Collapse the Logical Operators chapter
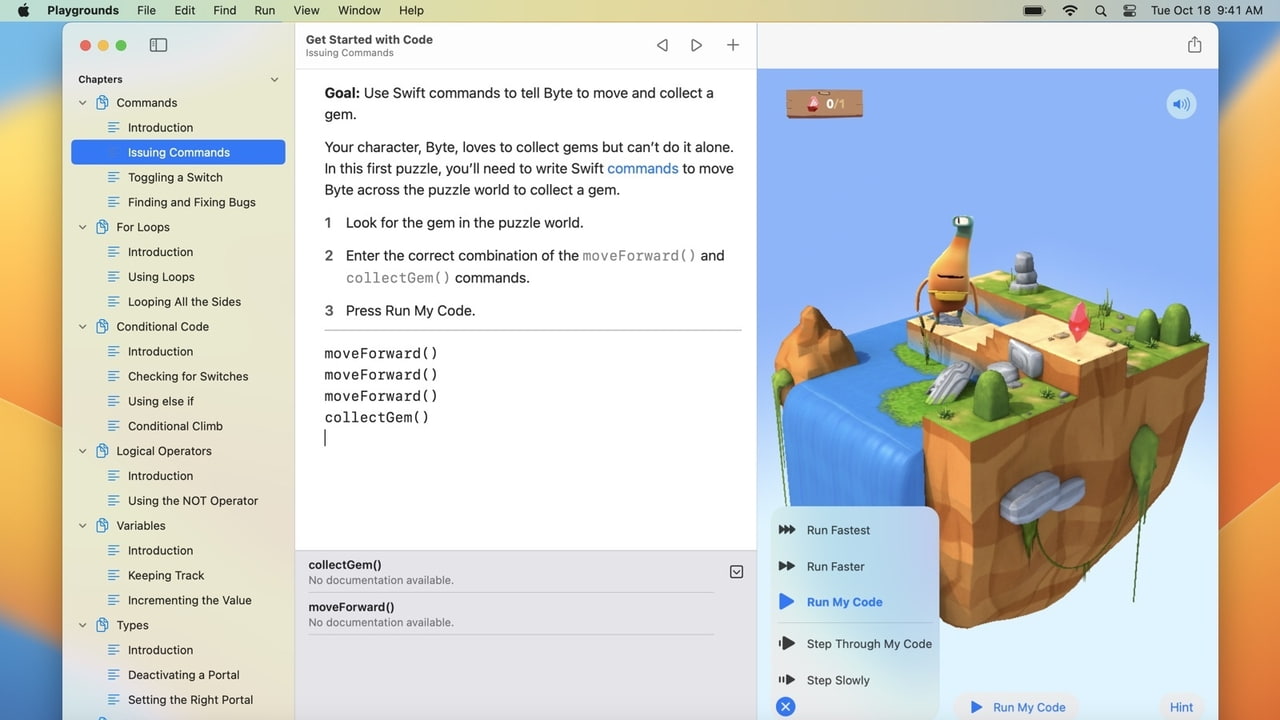Viewport: 1280px width, 720px height. coord(83,451)
